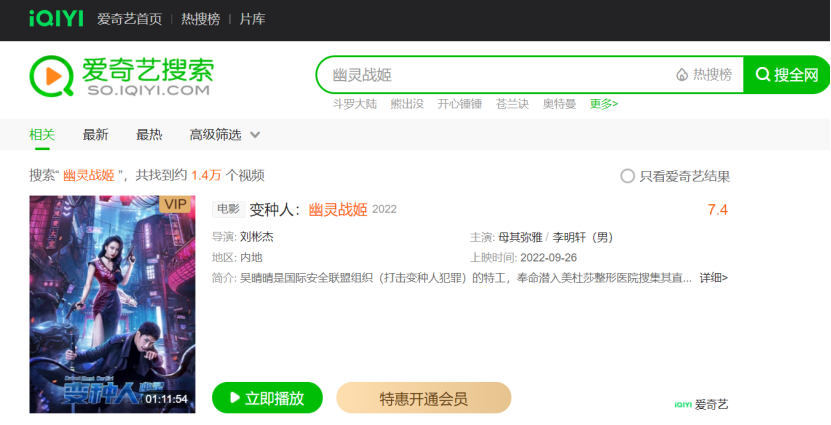Click the 特惠开通会员 button
Image resolution: width=831 pixels, height=425 pixels.
(x=423, y=398)
